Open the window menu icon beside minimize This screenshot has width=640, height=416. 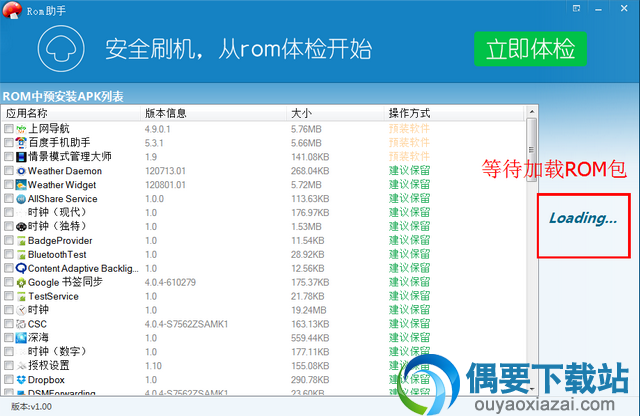click(576, 8)
